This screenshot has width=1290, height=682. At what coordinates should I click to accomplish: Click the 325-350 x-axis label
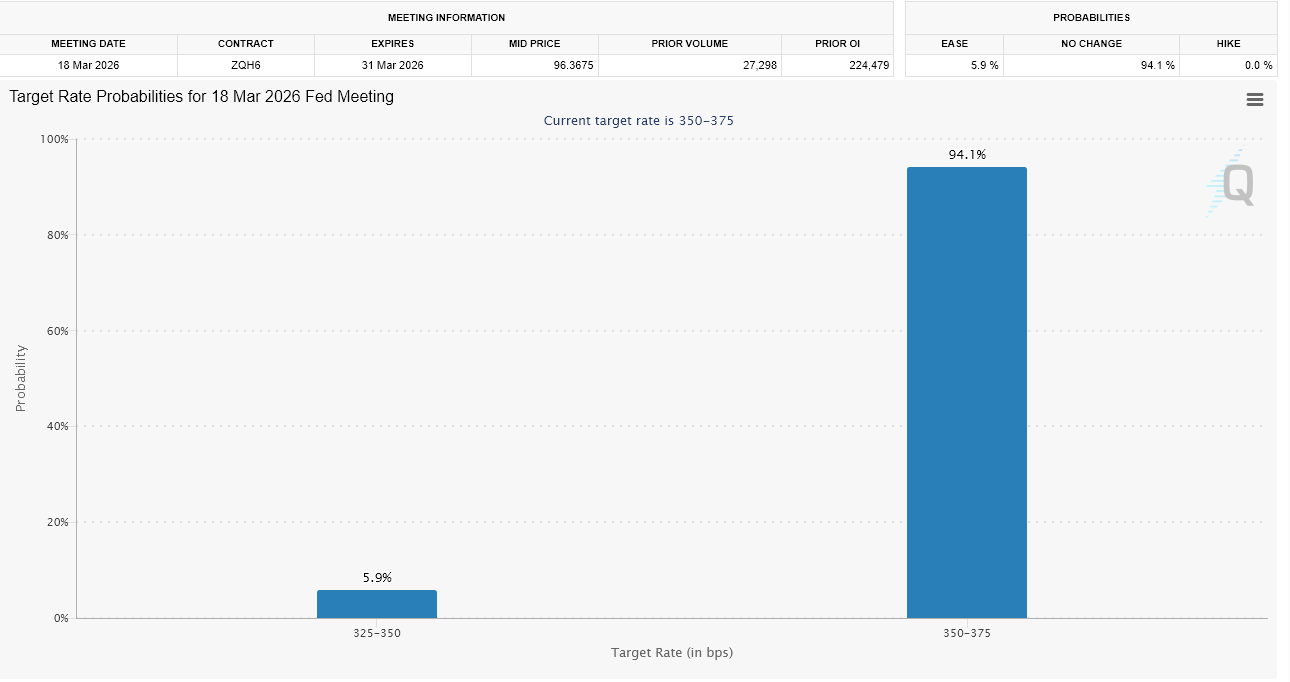tap(377, 633)
